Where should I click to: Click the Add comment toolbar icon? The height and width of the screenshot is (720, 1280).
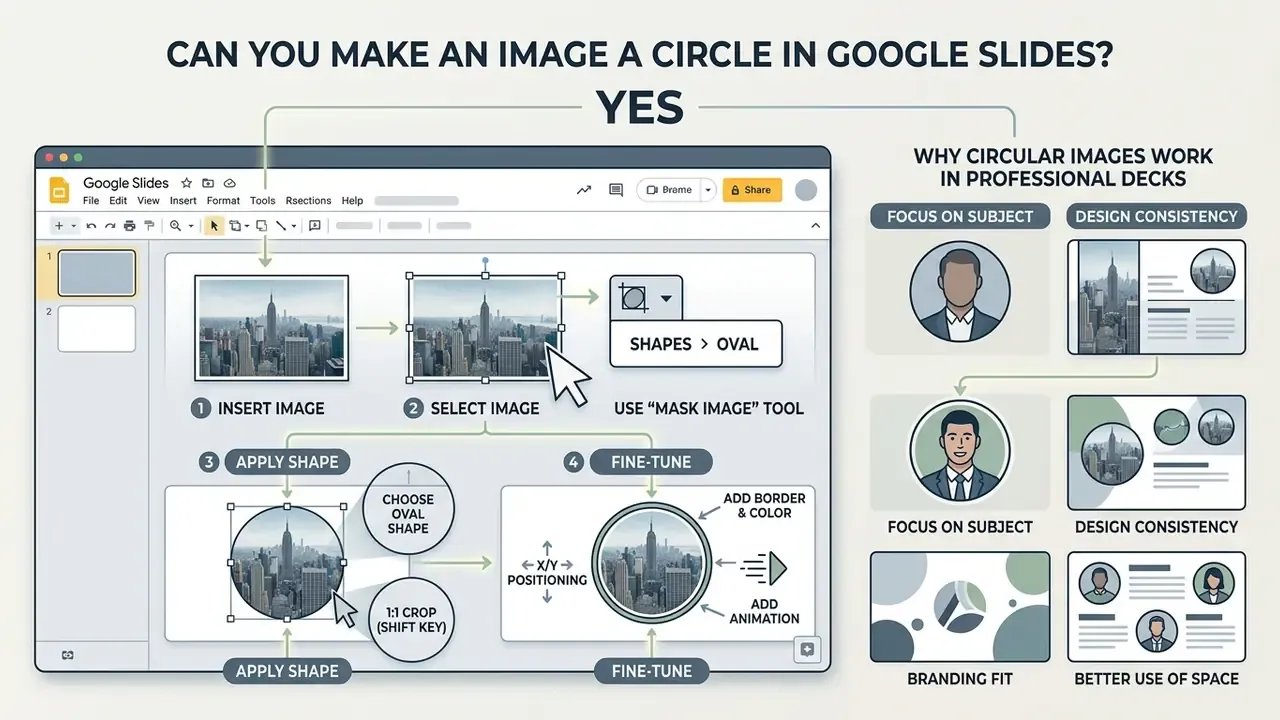pos(315,226)
